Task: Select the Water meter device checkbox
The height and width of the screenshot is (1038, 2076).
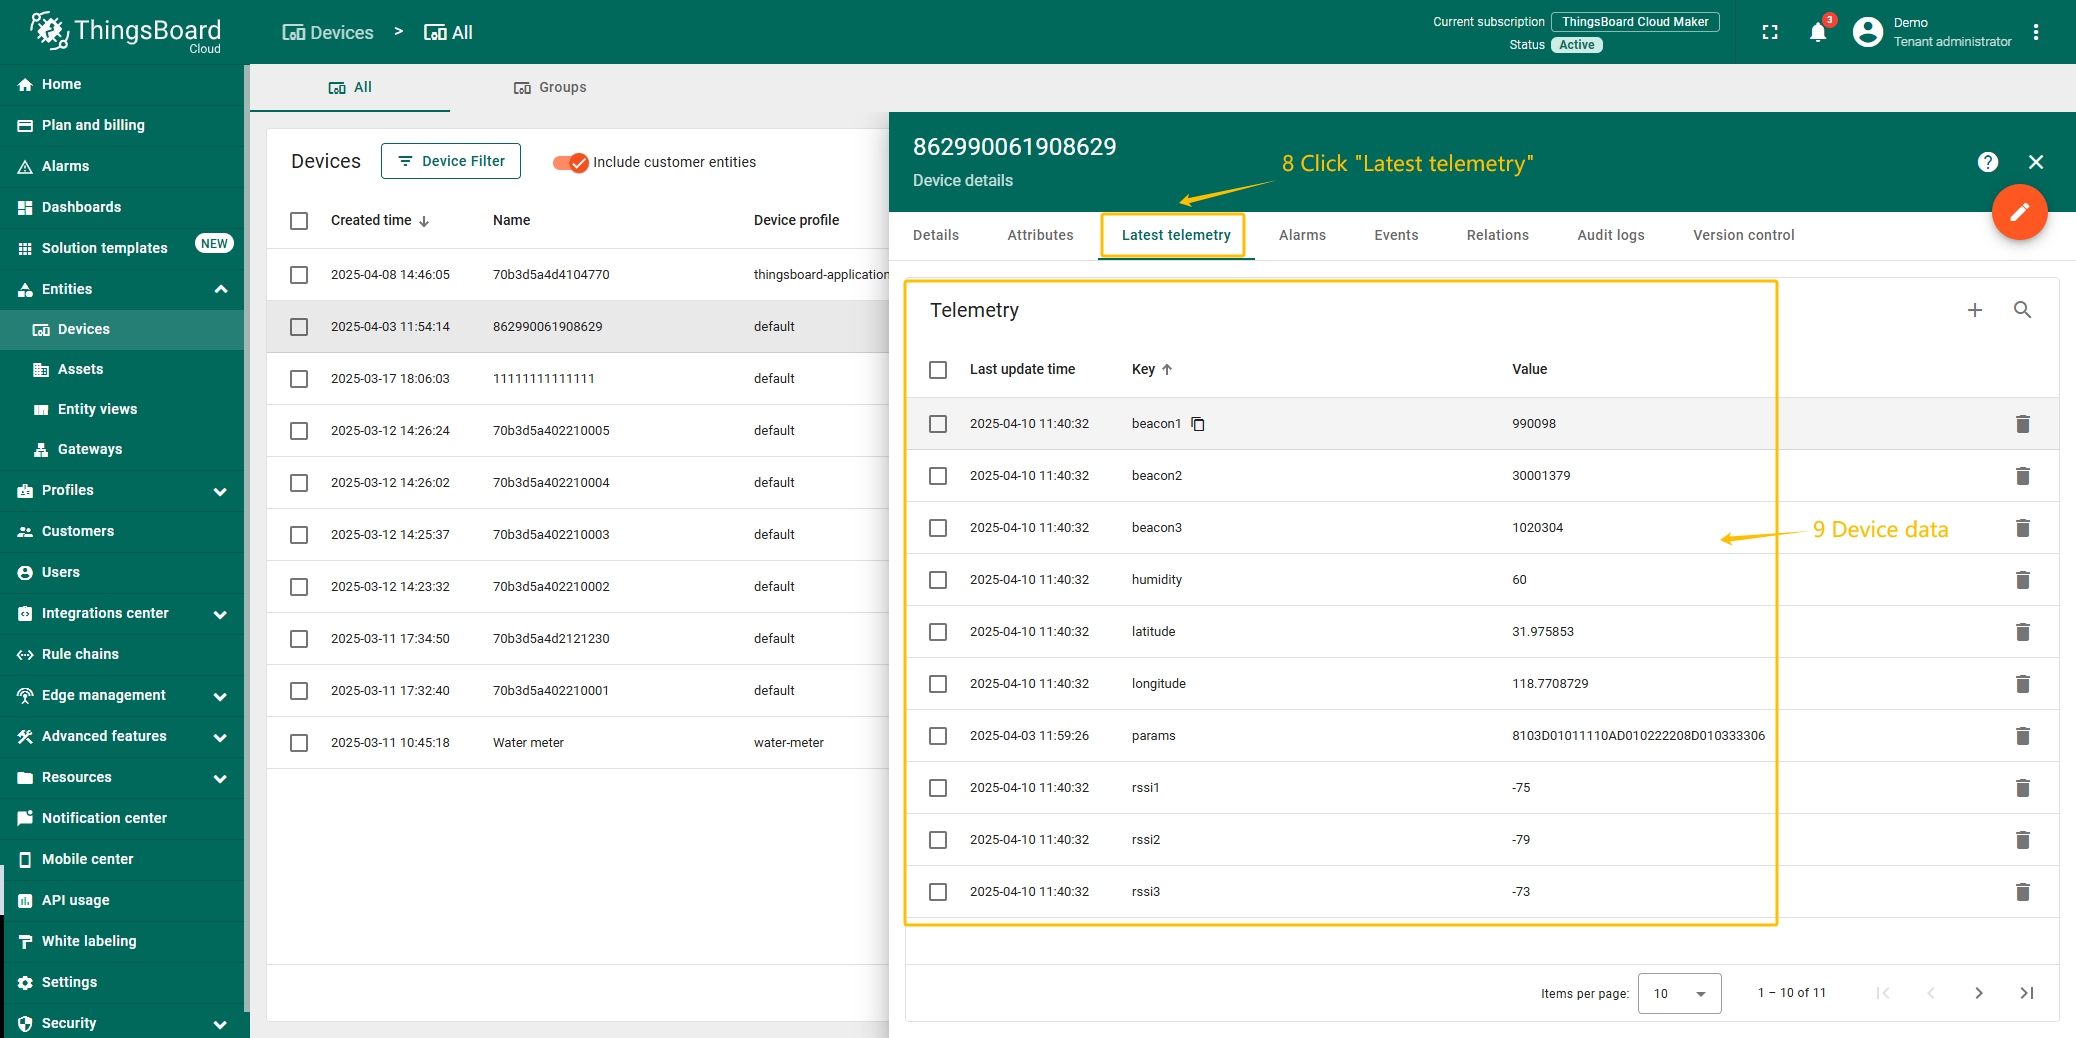Action: 299,743
